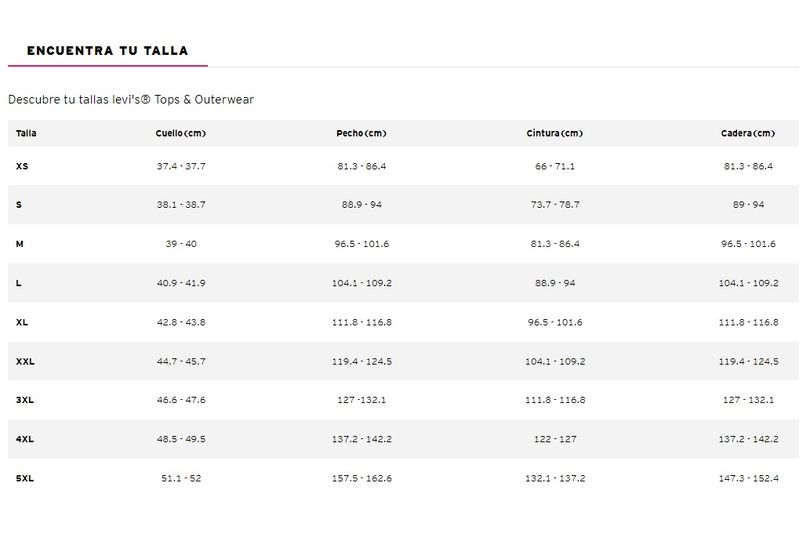Select waist value 73.7 - 78.7 cell
The width and height of the screenshot is (800, 552).
point(555,205)
